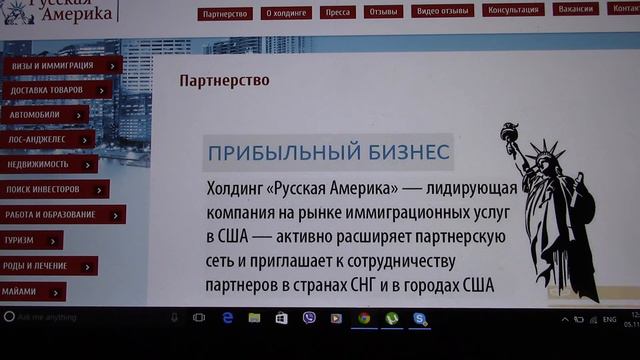
Task: Open Работа и образование section
Action: [63, 215]
